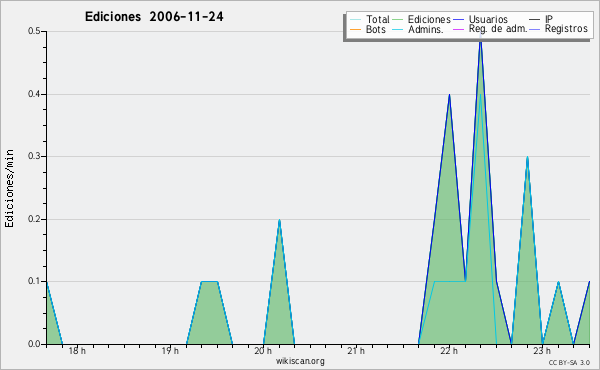Click the magenta Reg. de adm. swatch
This screenshot has height=370, width=600.
point(458,29)
